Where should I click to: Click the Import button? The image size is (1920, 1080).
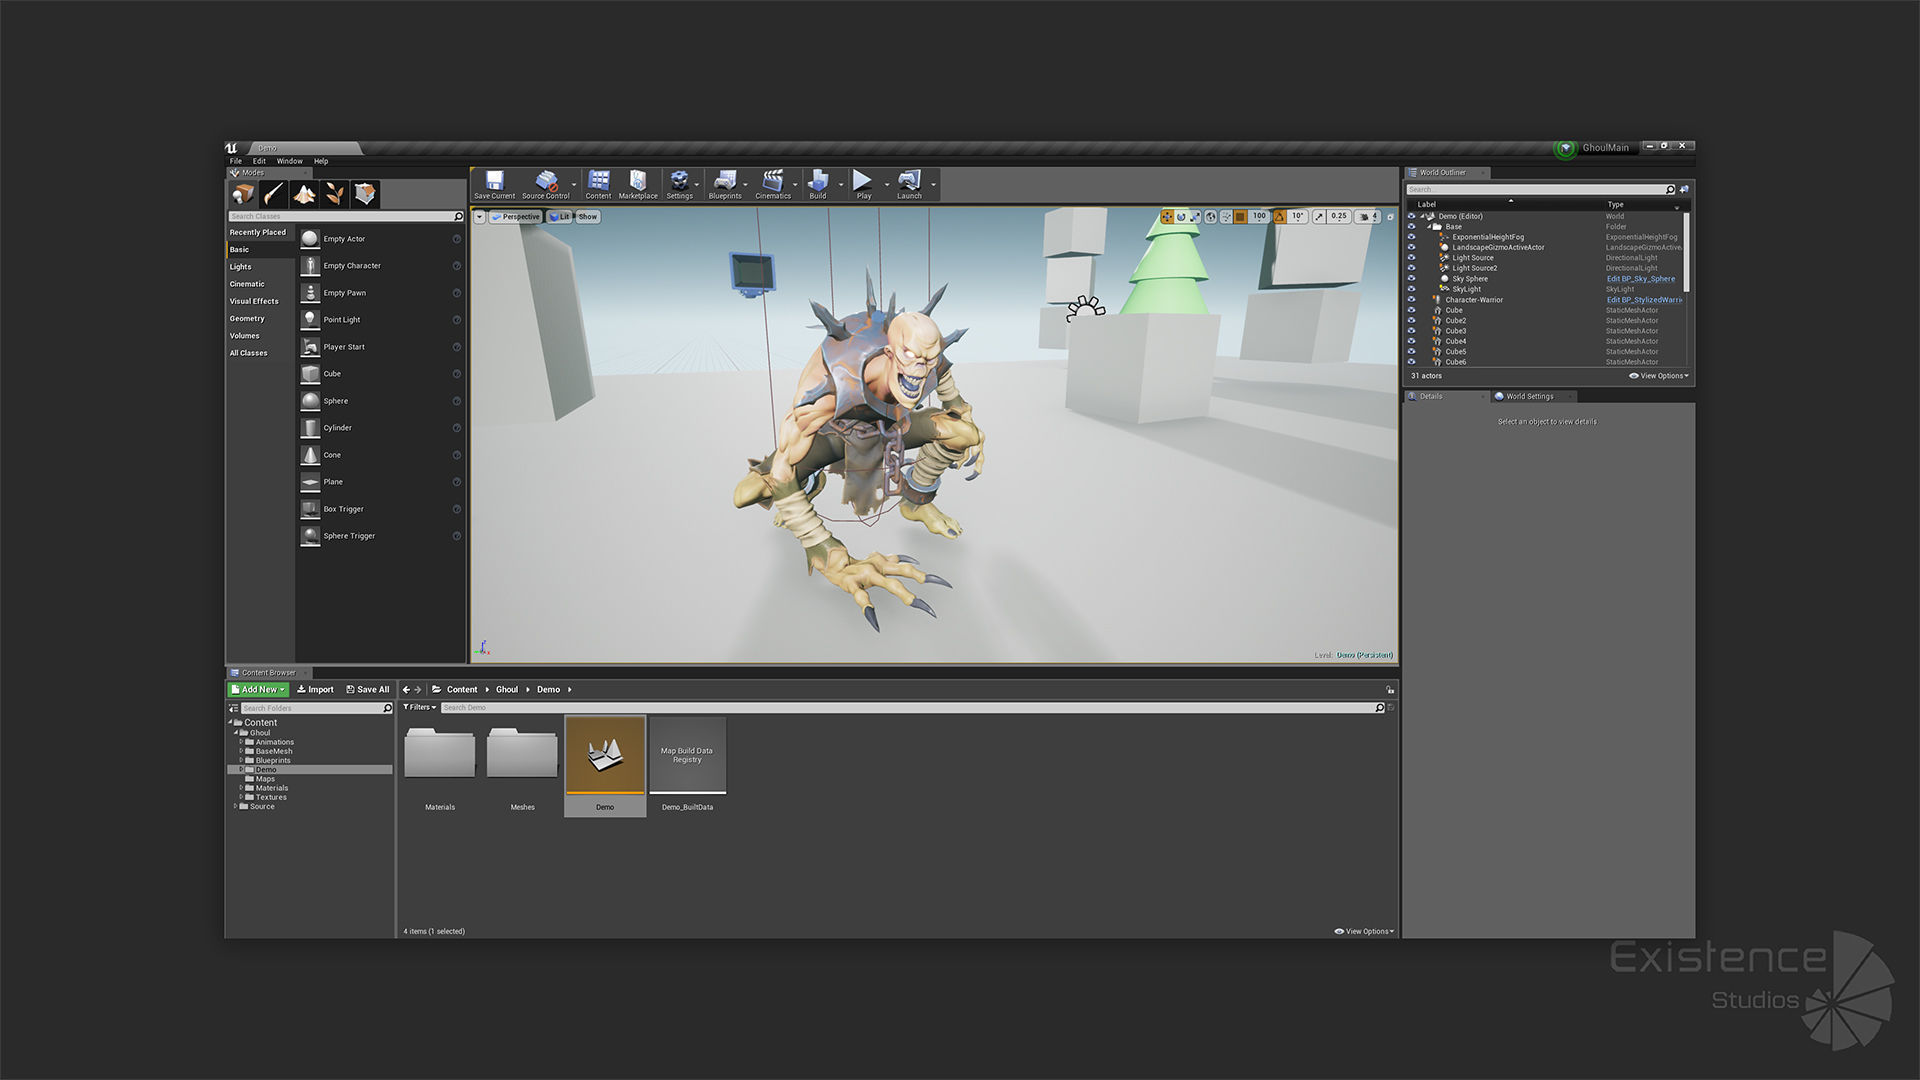(x=315, y=689)
